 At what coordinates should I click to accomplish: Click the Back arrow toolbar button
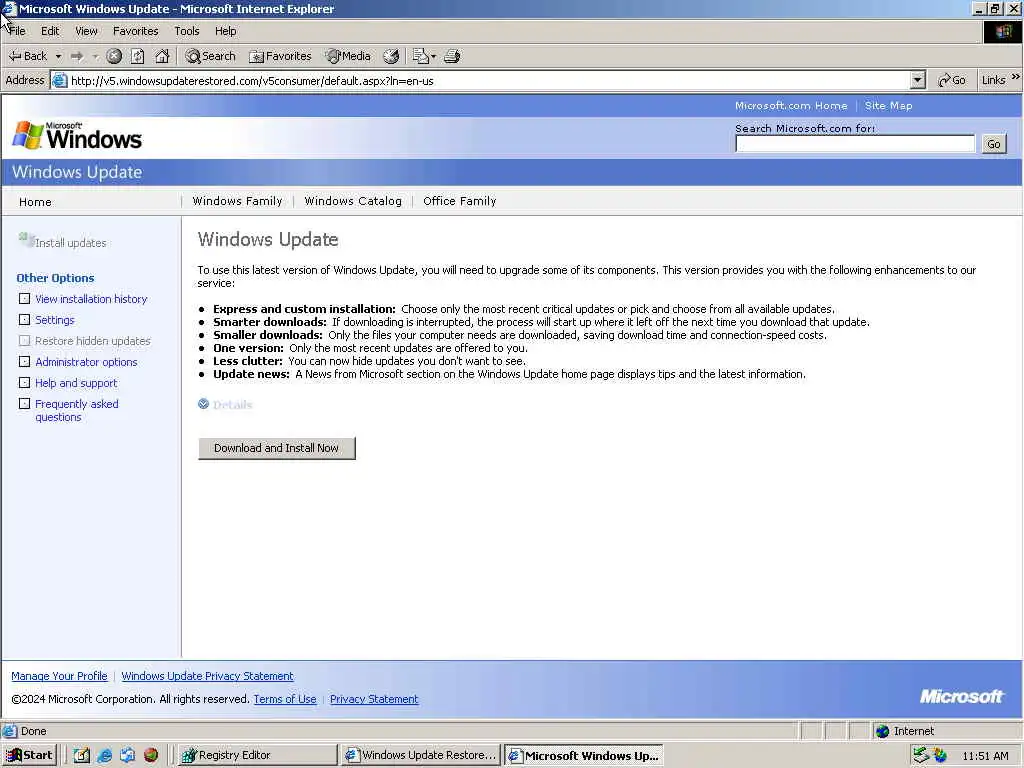coord(27,56)
